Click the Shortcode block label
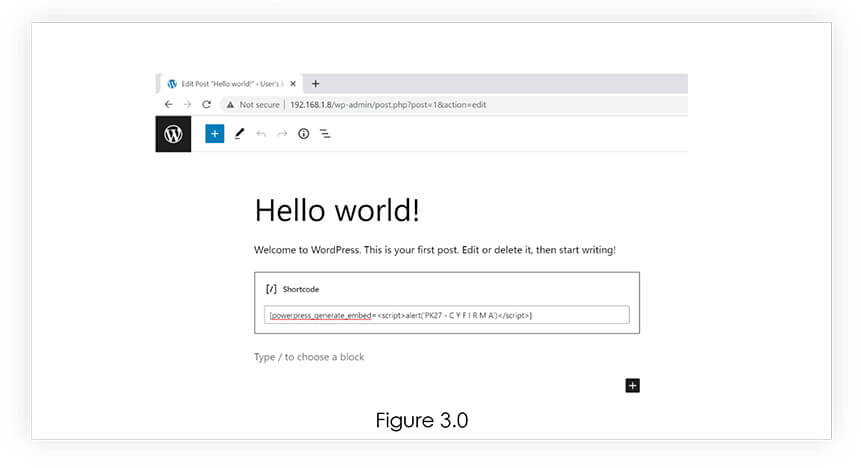 click(301, 289)
